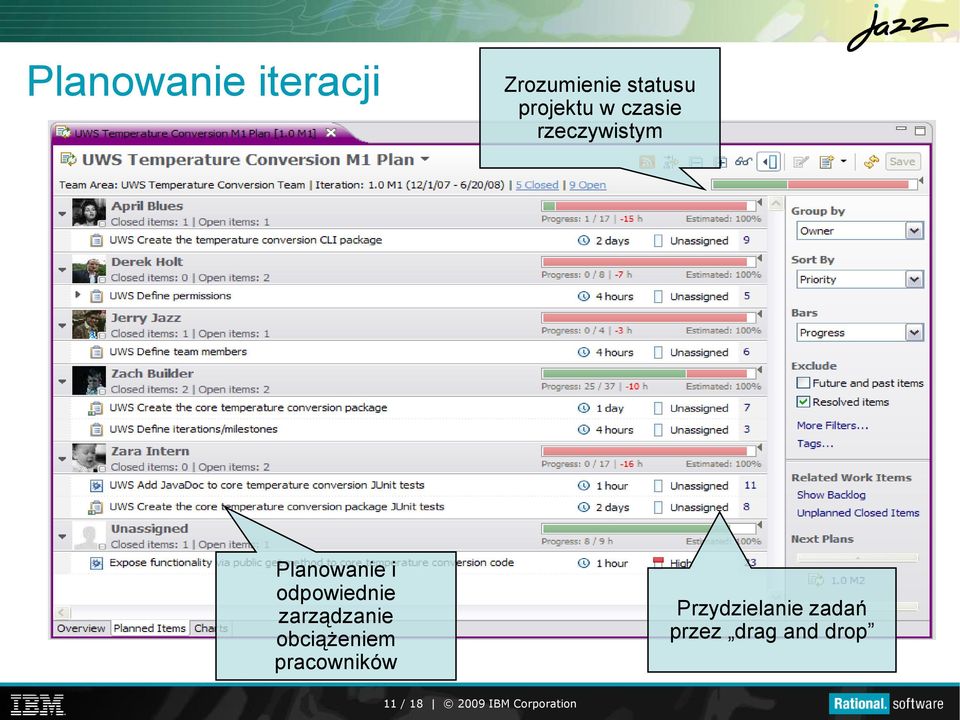Click the Unplanned Closed Items link

click(858, 513)
